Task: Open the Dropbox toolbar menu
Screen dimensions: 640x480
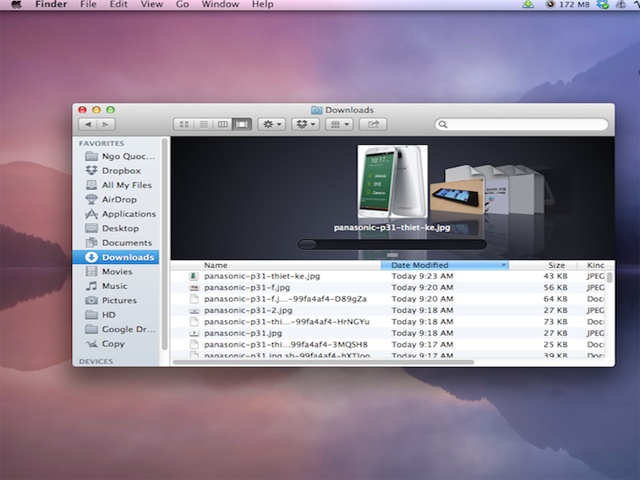Action: coord(305,124)
